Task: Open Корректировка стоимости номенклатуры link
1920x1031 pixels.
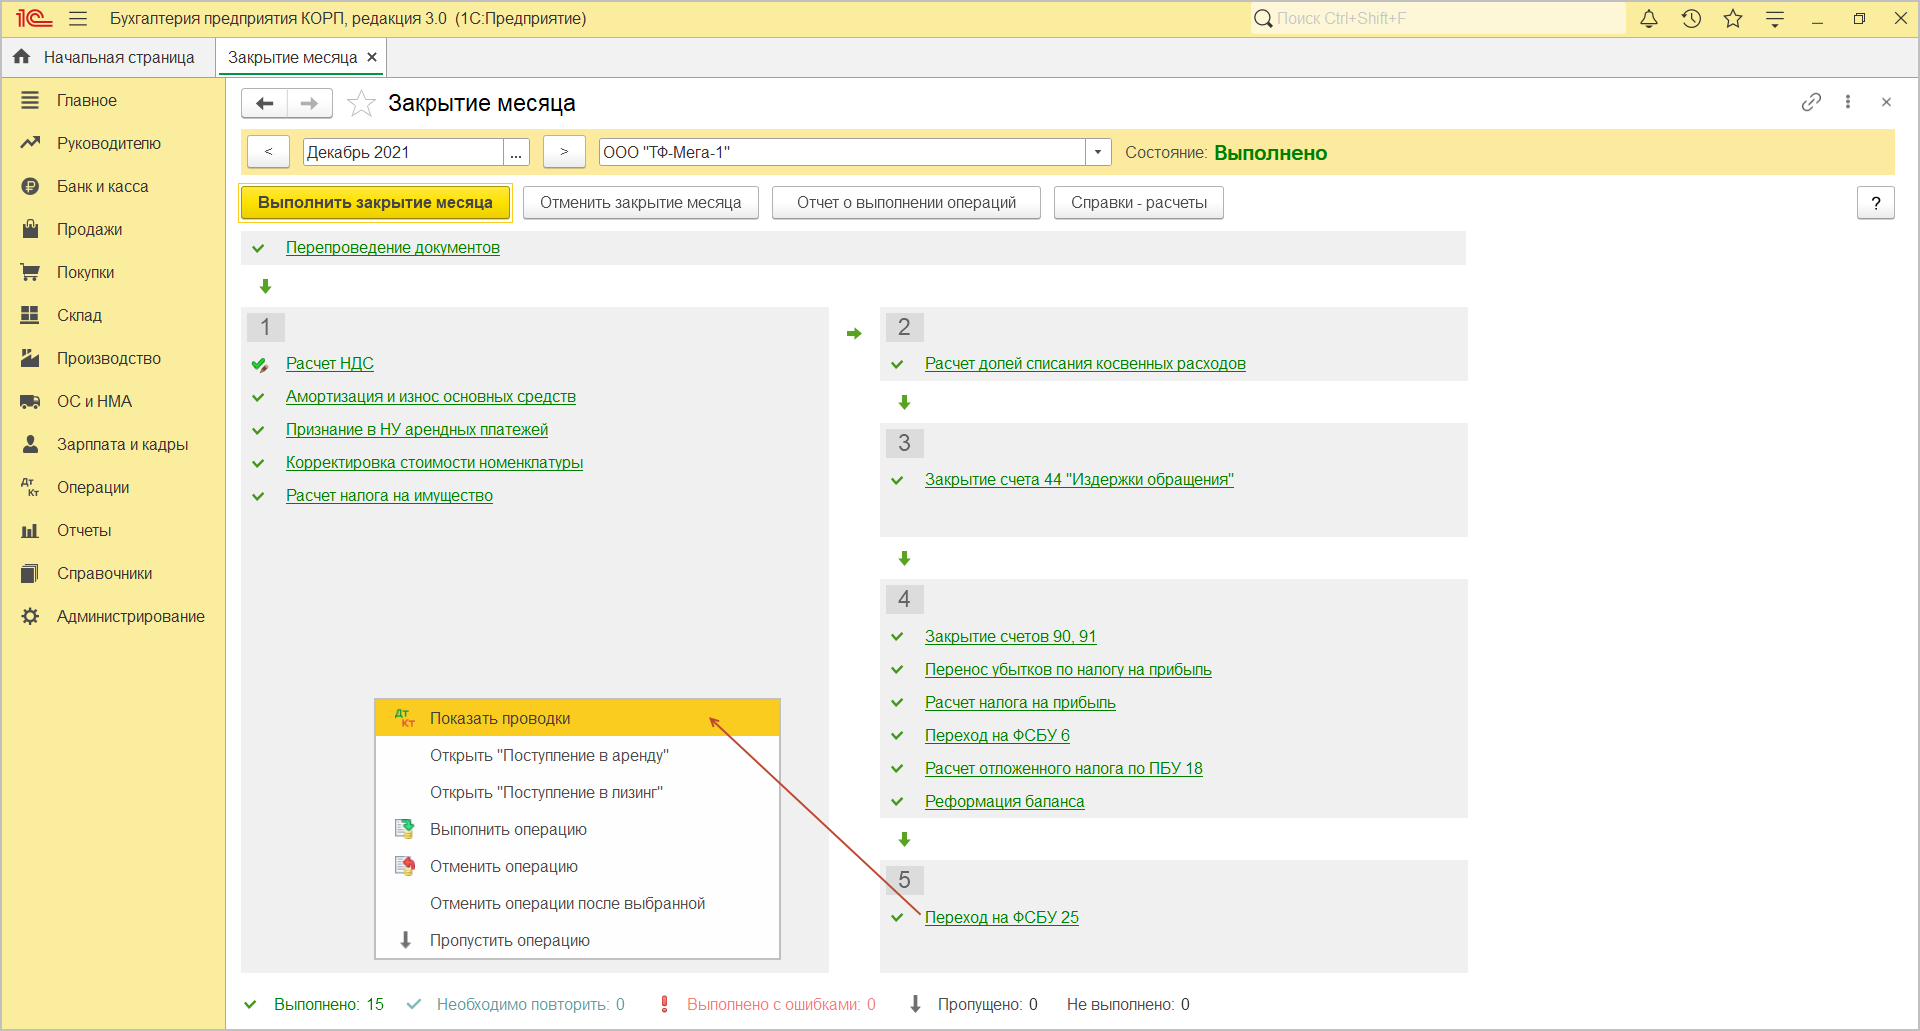Action: [x=434, y=463]
